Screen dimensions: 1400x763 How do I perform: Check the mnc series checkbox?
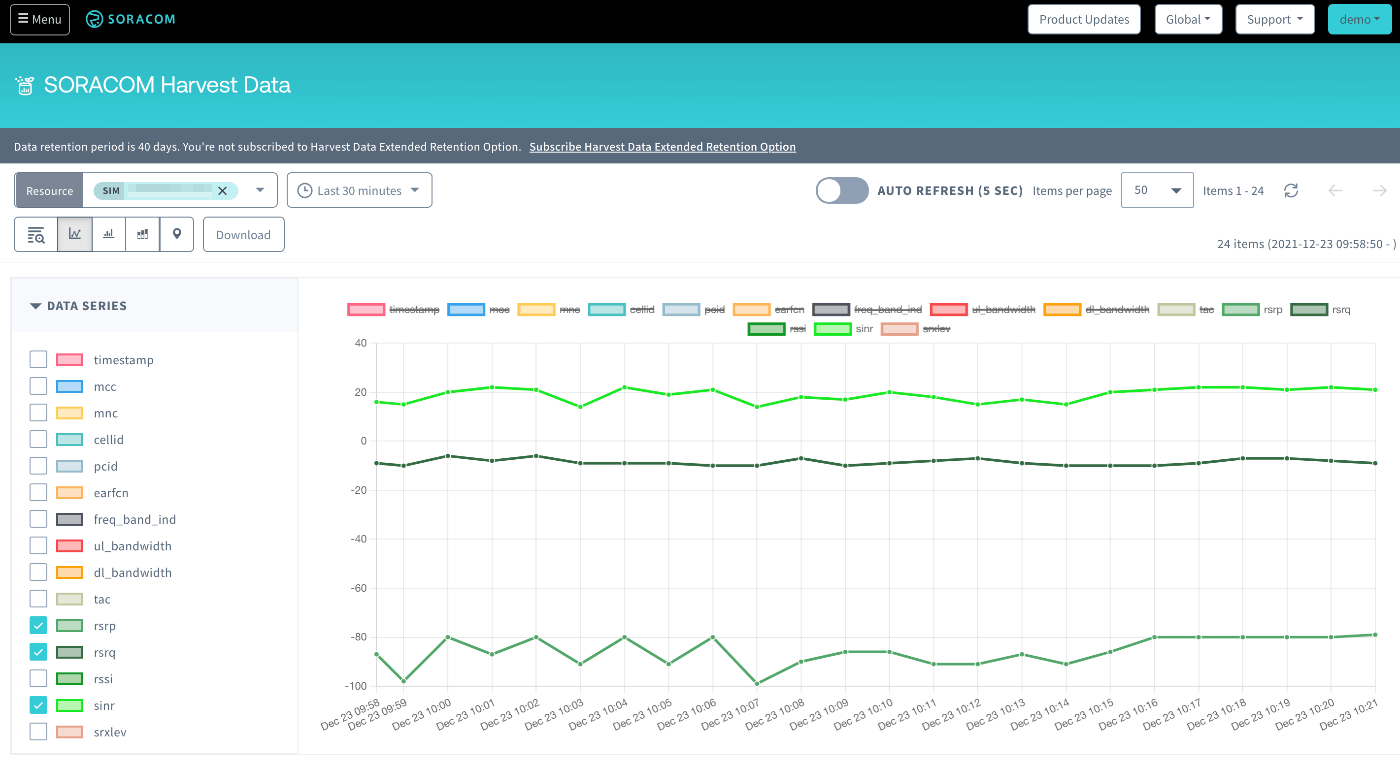tap(38, 412)
